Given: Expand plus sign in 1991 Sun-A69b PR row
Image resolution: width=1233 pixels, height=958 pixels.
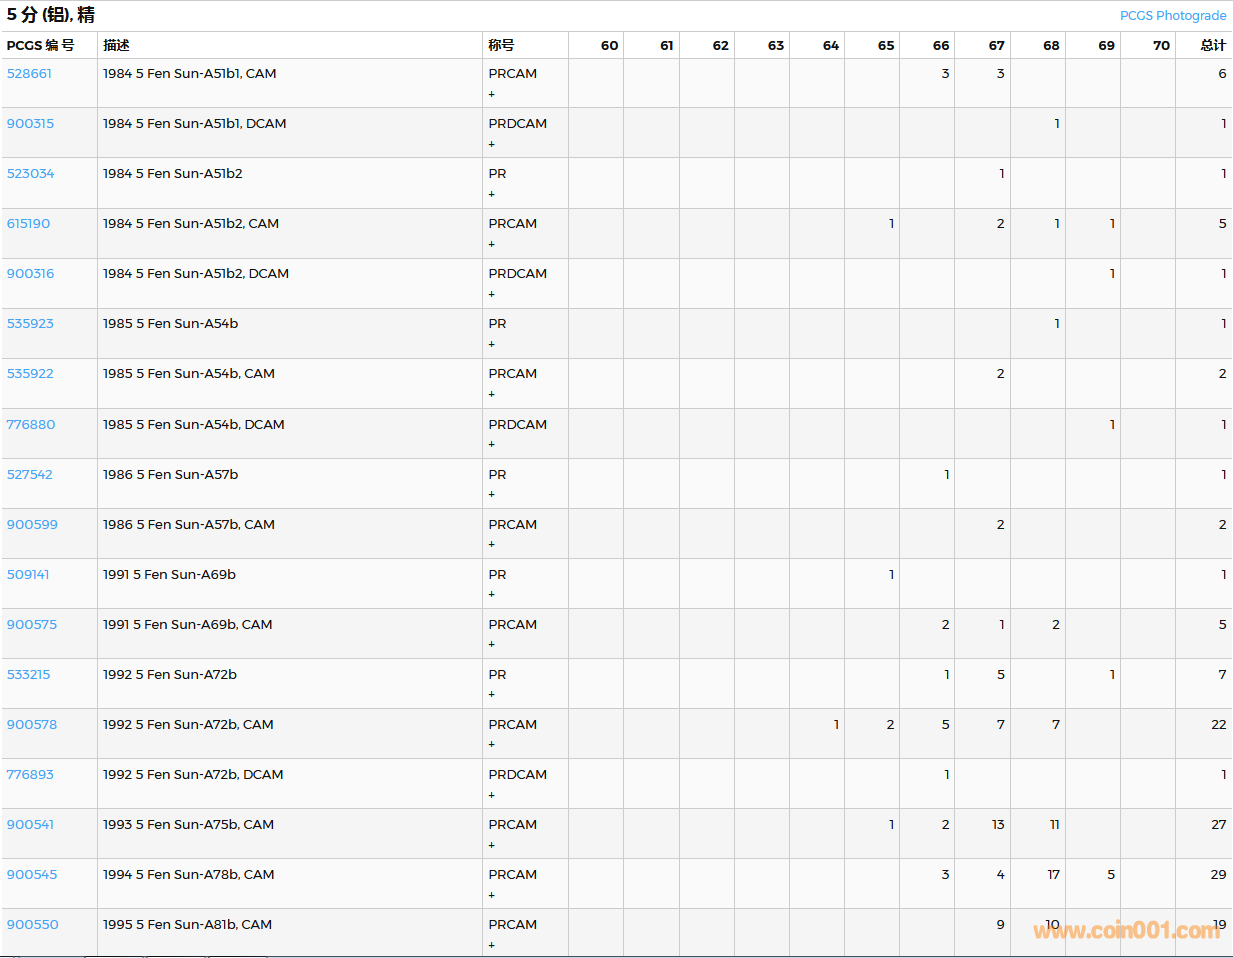Looking at the screenshot, I should coord(492,595).
